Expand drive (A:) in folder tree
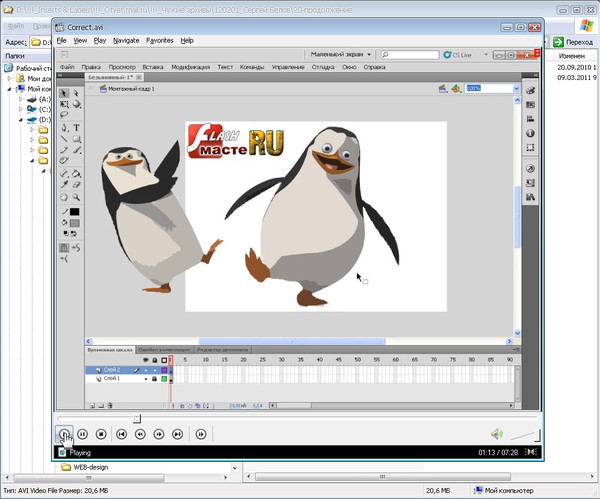Viewport: 600px width, 499px height. (x=21, y=99)
